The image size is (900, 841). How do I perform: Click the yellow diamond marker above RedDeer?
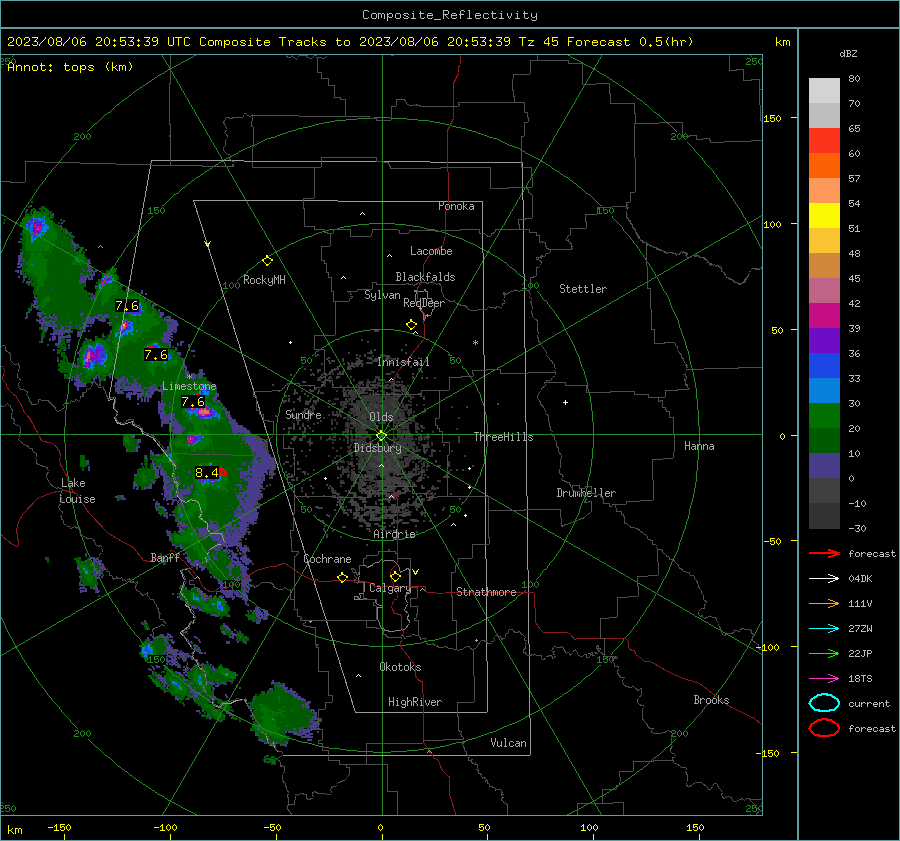[411, 325]
